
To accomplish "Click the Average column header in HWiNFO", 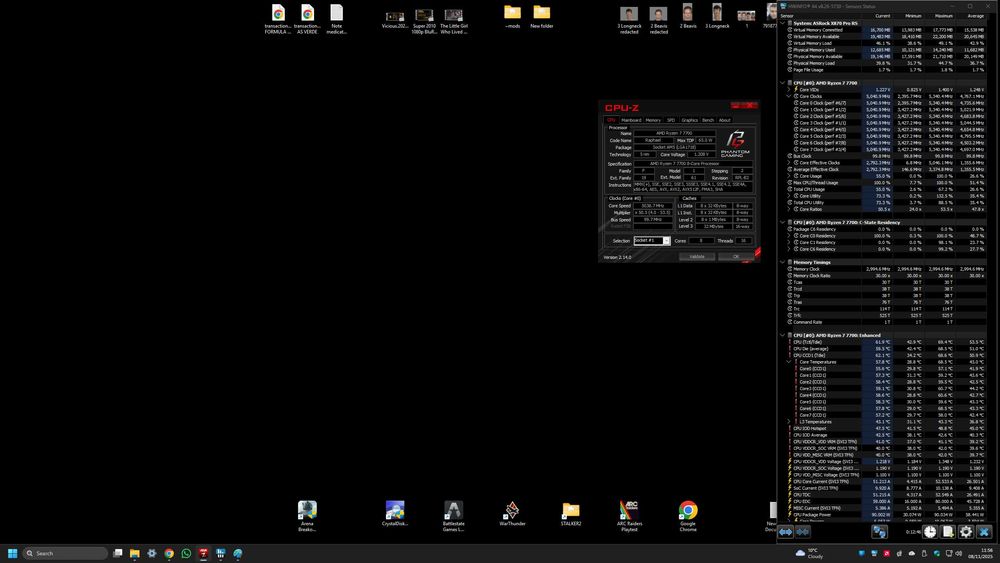I will click(970, 15).
